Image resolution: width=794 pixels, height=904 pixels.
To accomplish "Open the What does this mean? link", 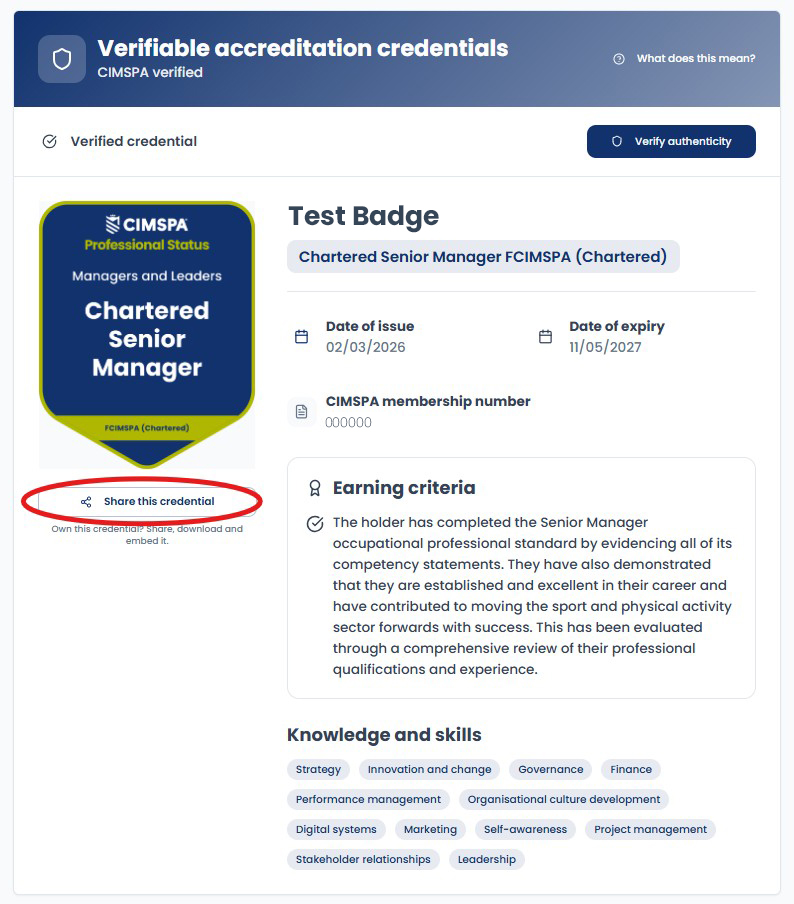I will 696,58.
